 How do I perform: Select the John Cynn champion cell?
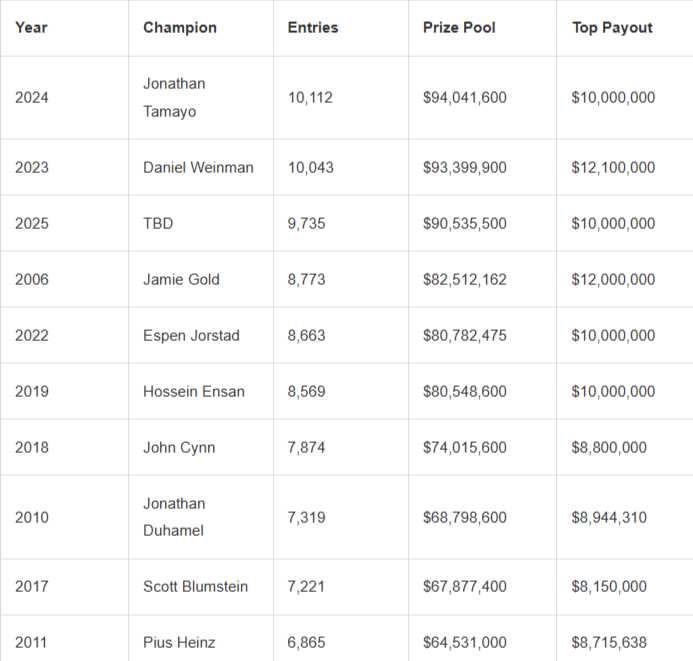[179, 447]
